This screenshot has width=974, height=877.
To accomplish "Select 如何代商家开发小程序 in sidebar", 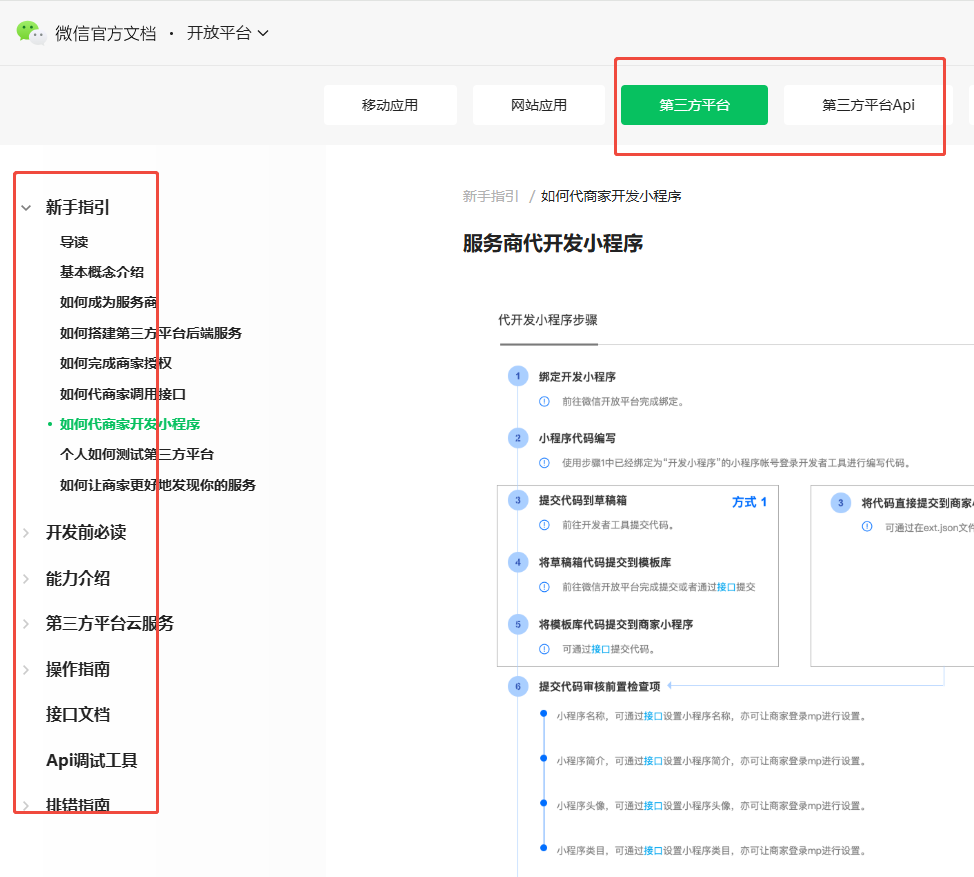I will (130, 424).
